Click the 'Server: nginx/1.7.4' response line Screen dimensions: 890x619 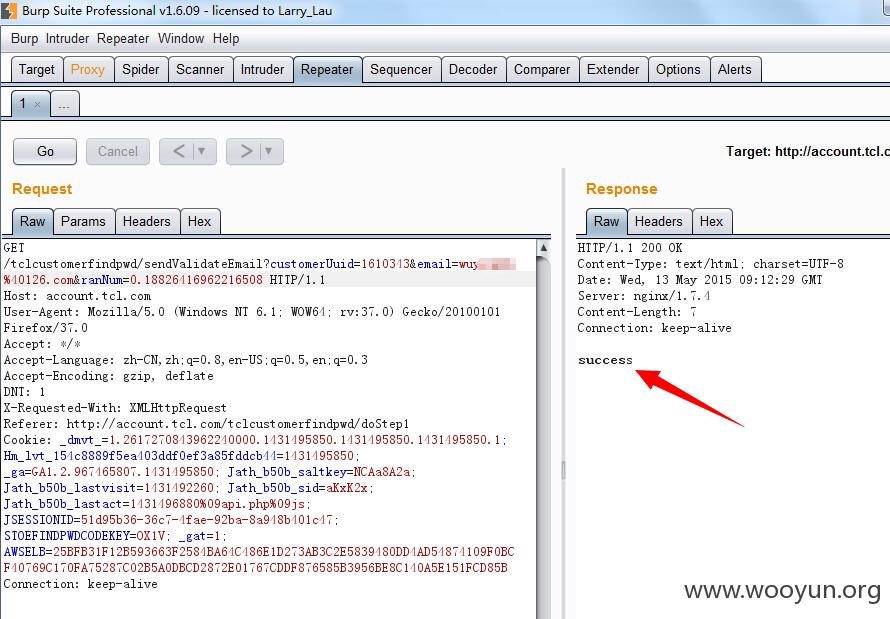pos(644,296)
